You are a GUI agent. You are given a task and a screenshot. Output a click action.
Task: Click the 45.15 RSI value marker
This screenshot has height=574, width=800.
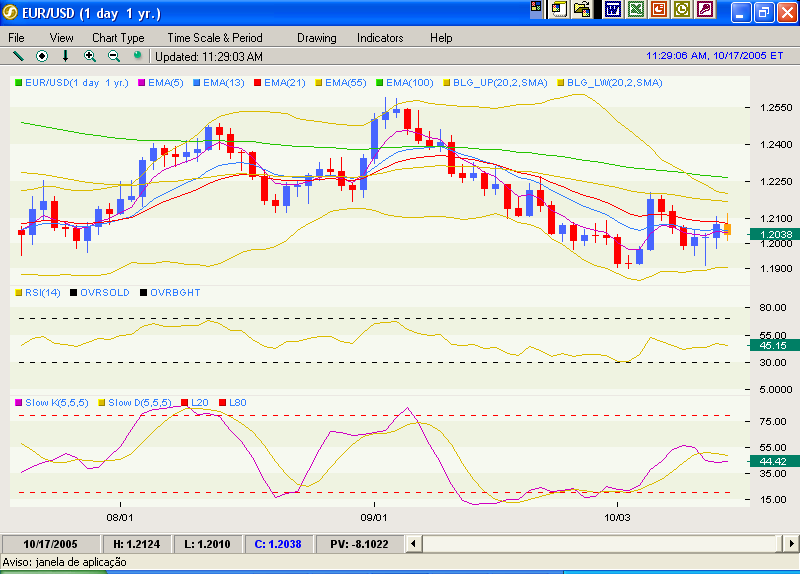(774, 345)
